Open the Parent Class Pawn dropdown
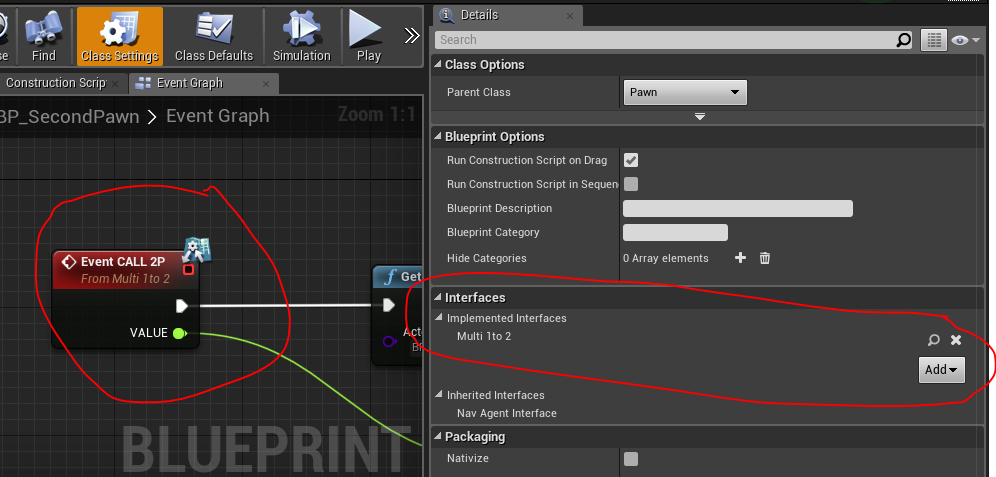This screenshot has width=996, height=477. pyautogui.click(x=685, y=93)
